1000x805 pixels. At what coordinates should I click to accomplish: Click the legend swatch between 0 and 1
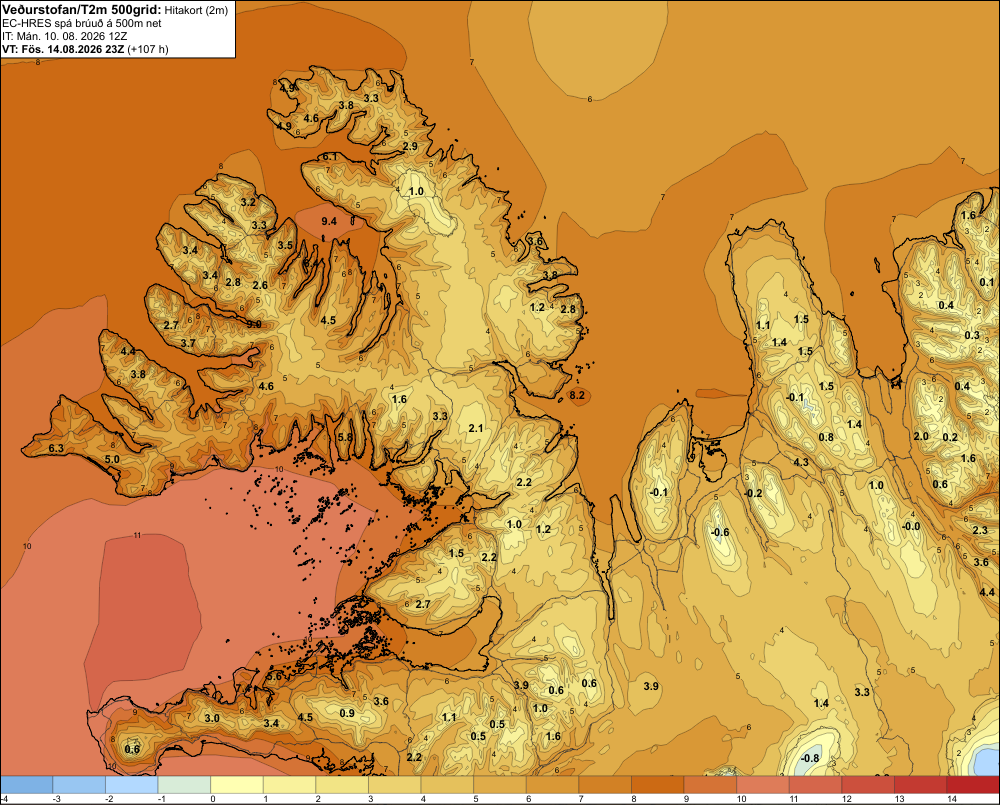pyautogui.click(x=237, y=784)
